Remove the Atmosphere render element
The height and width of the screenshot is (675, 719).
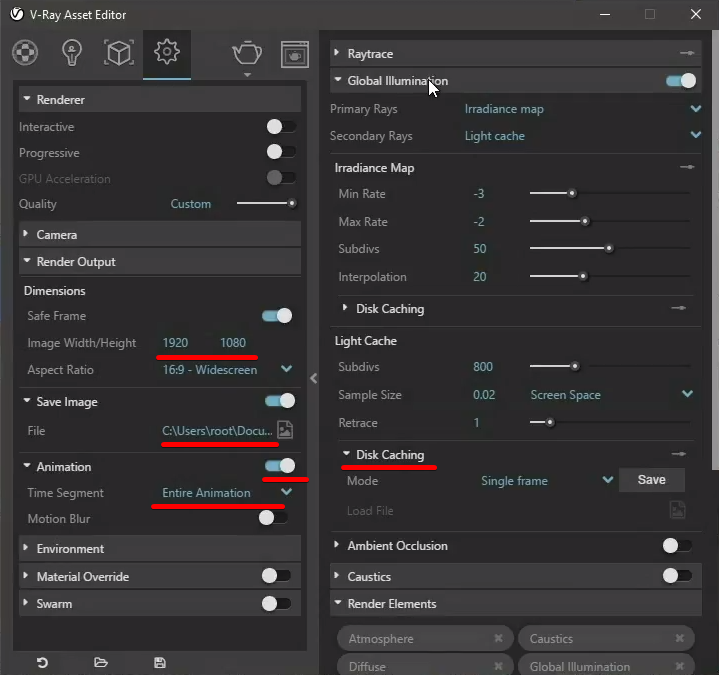coord(498,638)
